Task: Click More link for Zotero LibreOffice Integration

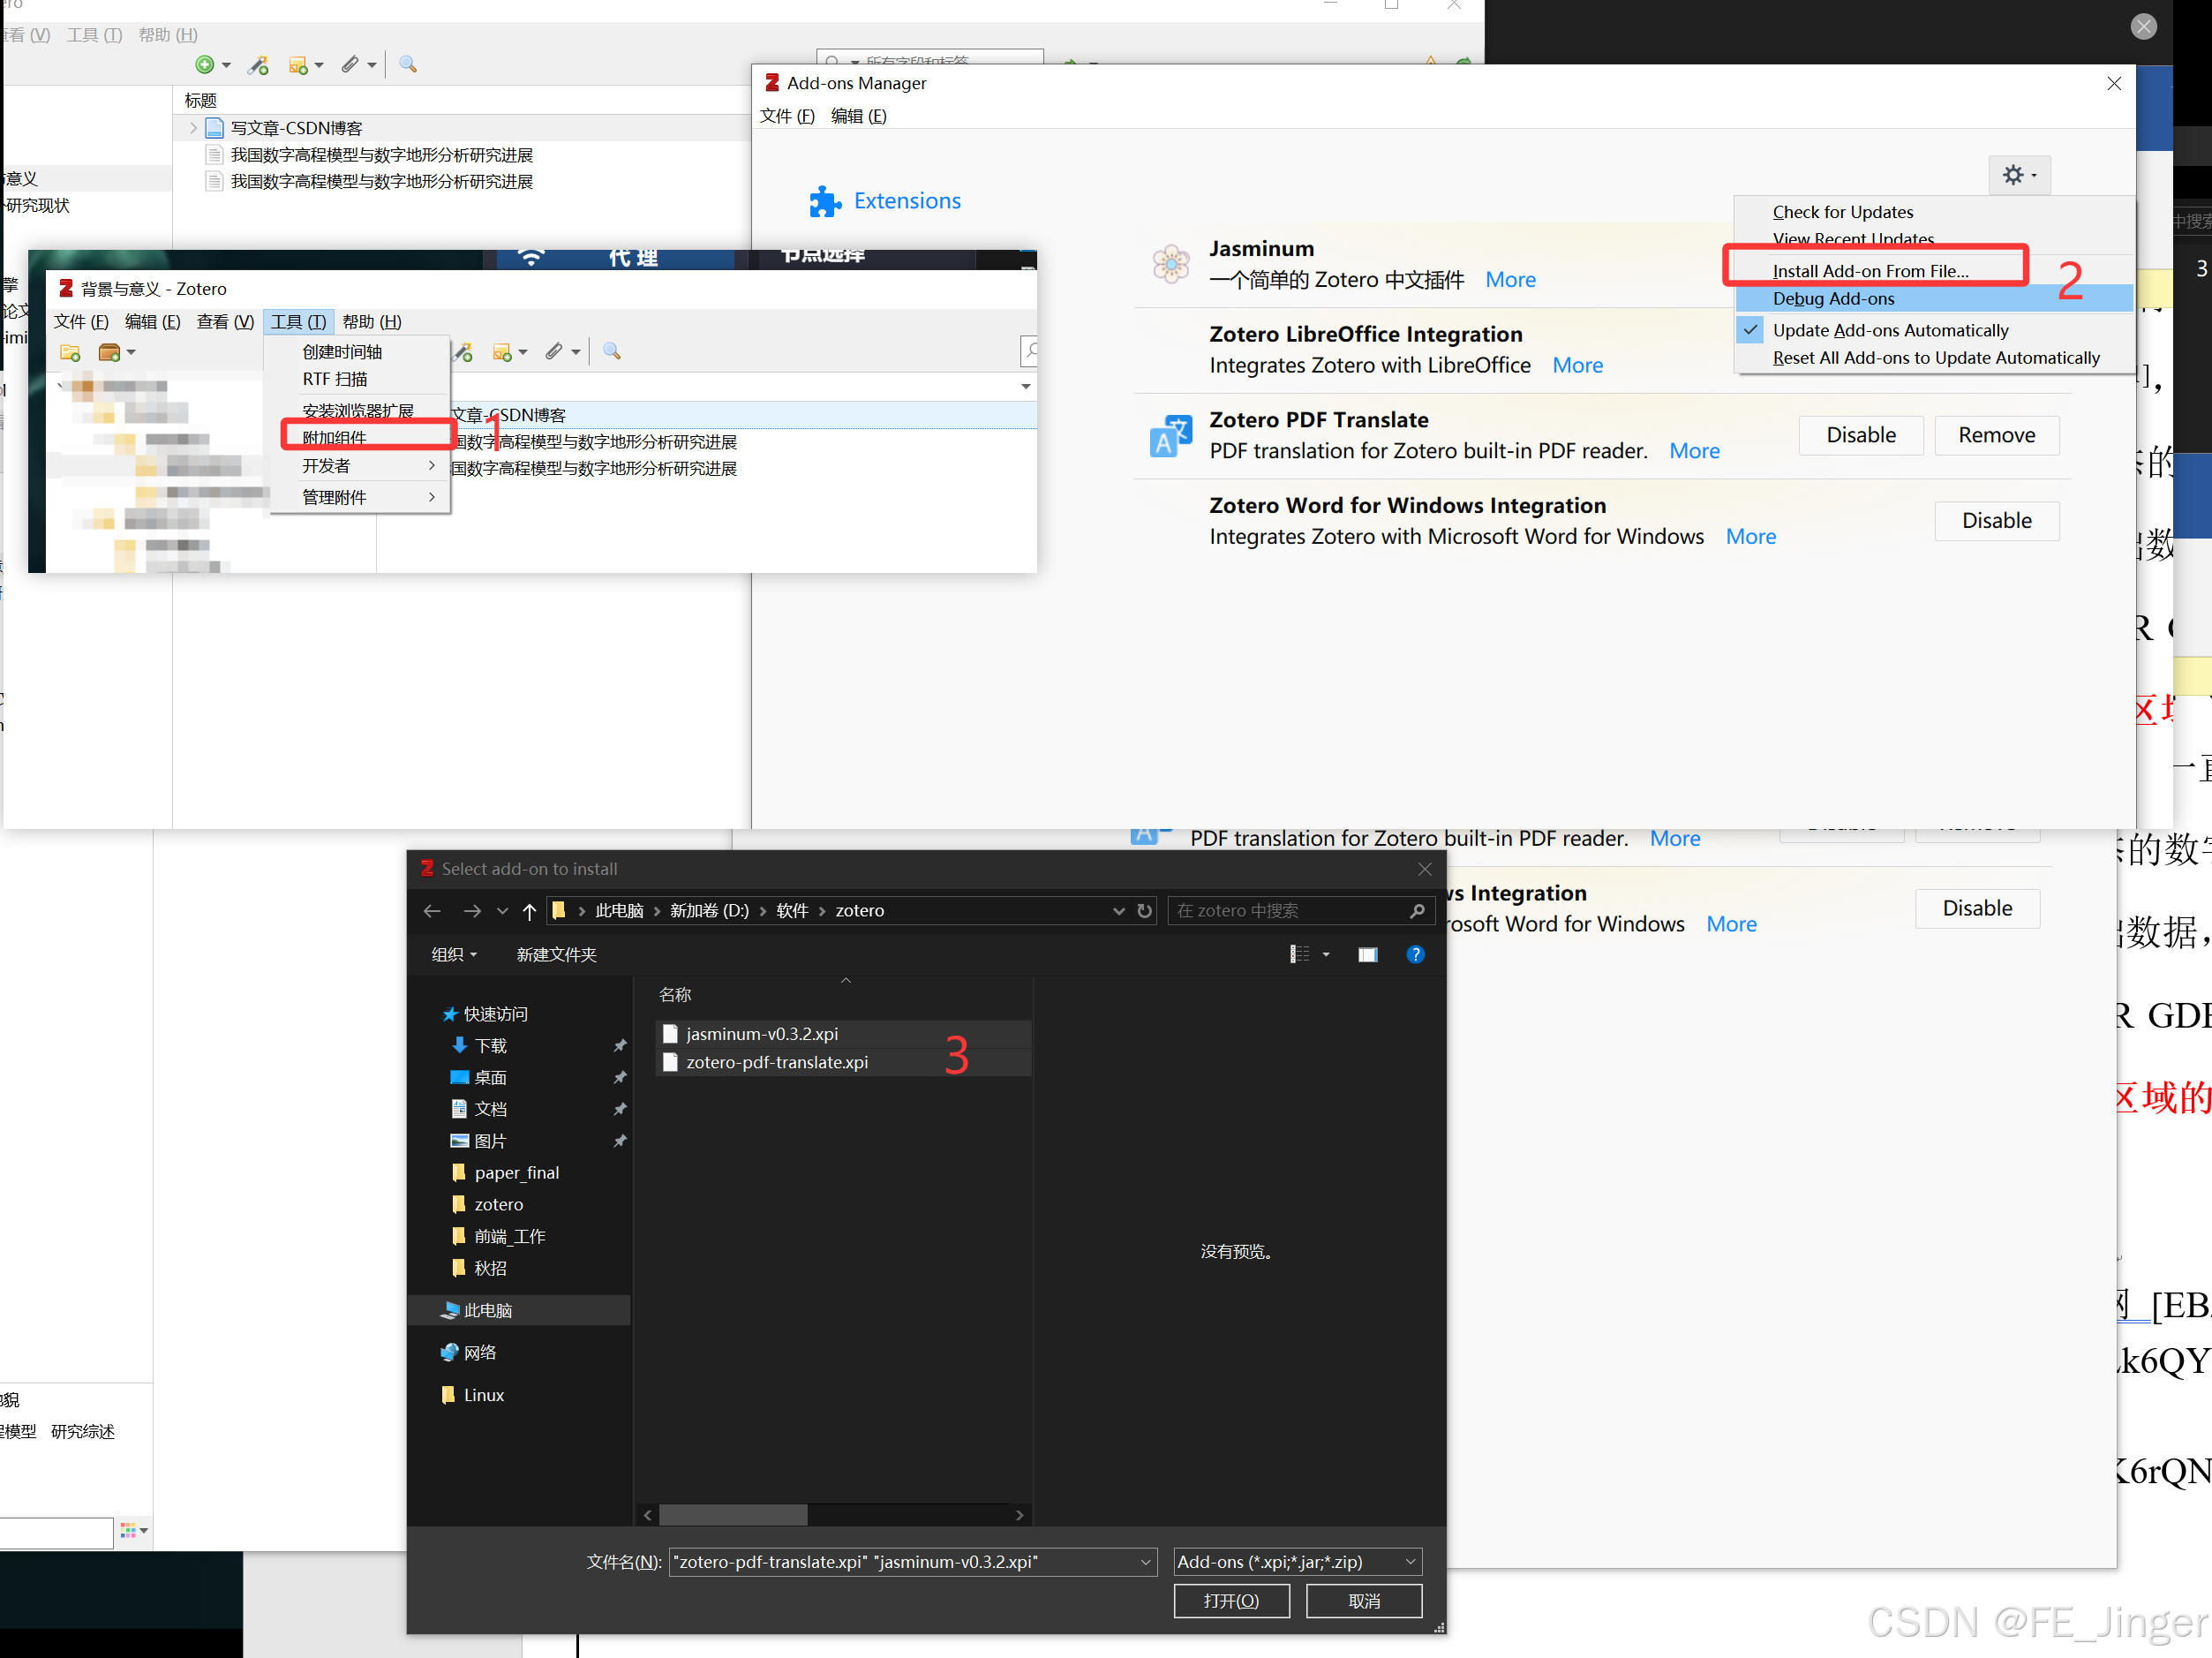Action: point(1577,365)
